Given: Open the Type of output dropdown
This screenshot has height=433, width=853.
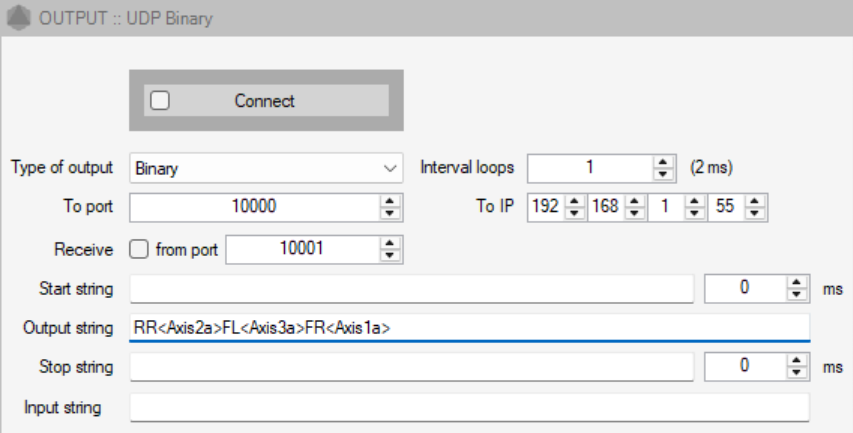Looking at the screenshot, I should (x=266, y=168).
